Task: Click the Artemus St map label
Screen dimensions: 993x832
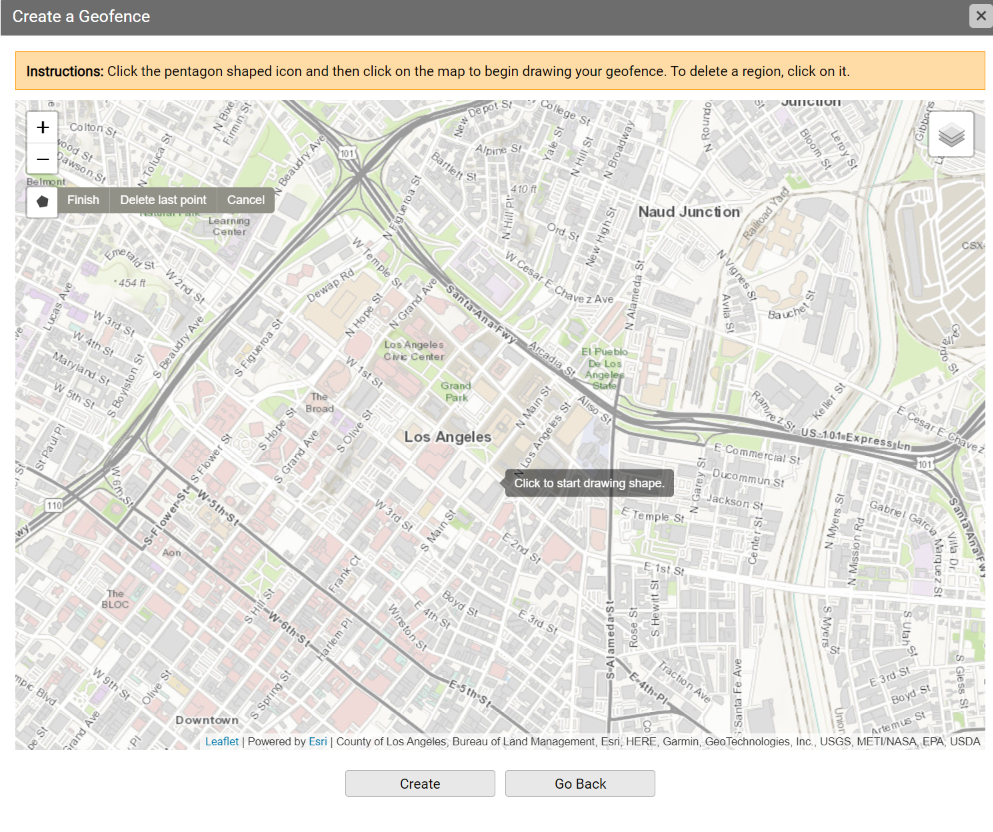Action: [899, 722]
